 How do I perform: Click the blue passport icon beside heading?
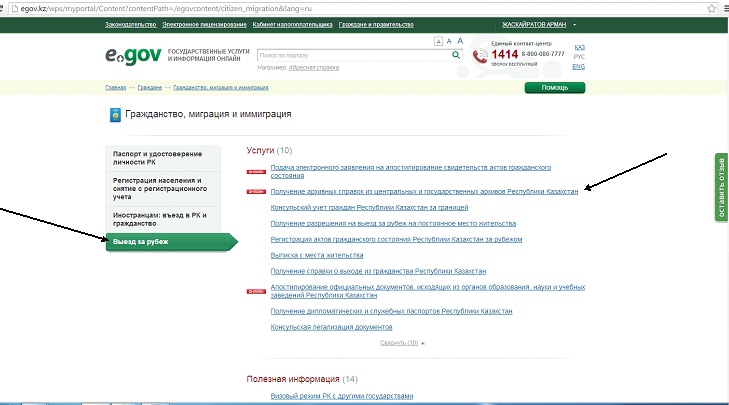click(115, 115)
